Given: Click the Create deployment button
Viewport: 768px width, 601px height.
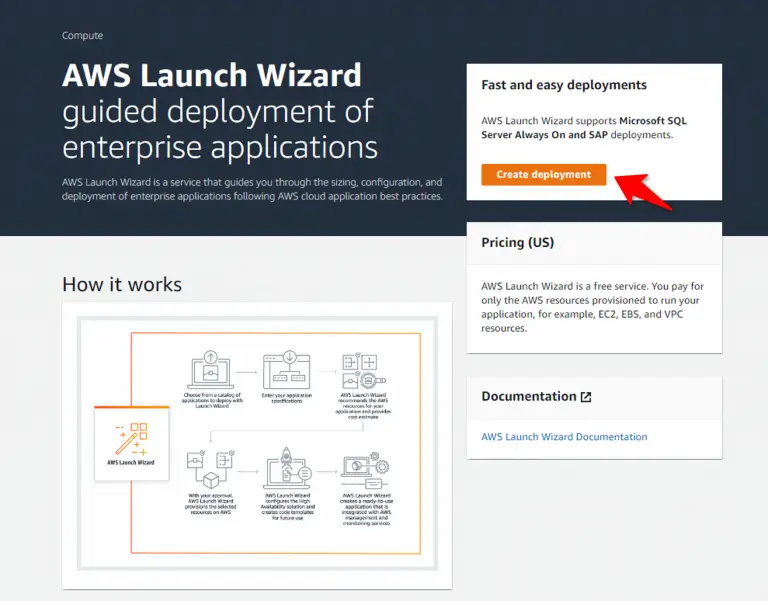Looking at the screenshot, I should pos(544,174).
